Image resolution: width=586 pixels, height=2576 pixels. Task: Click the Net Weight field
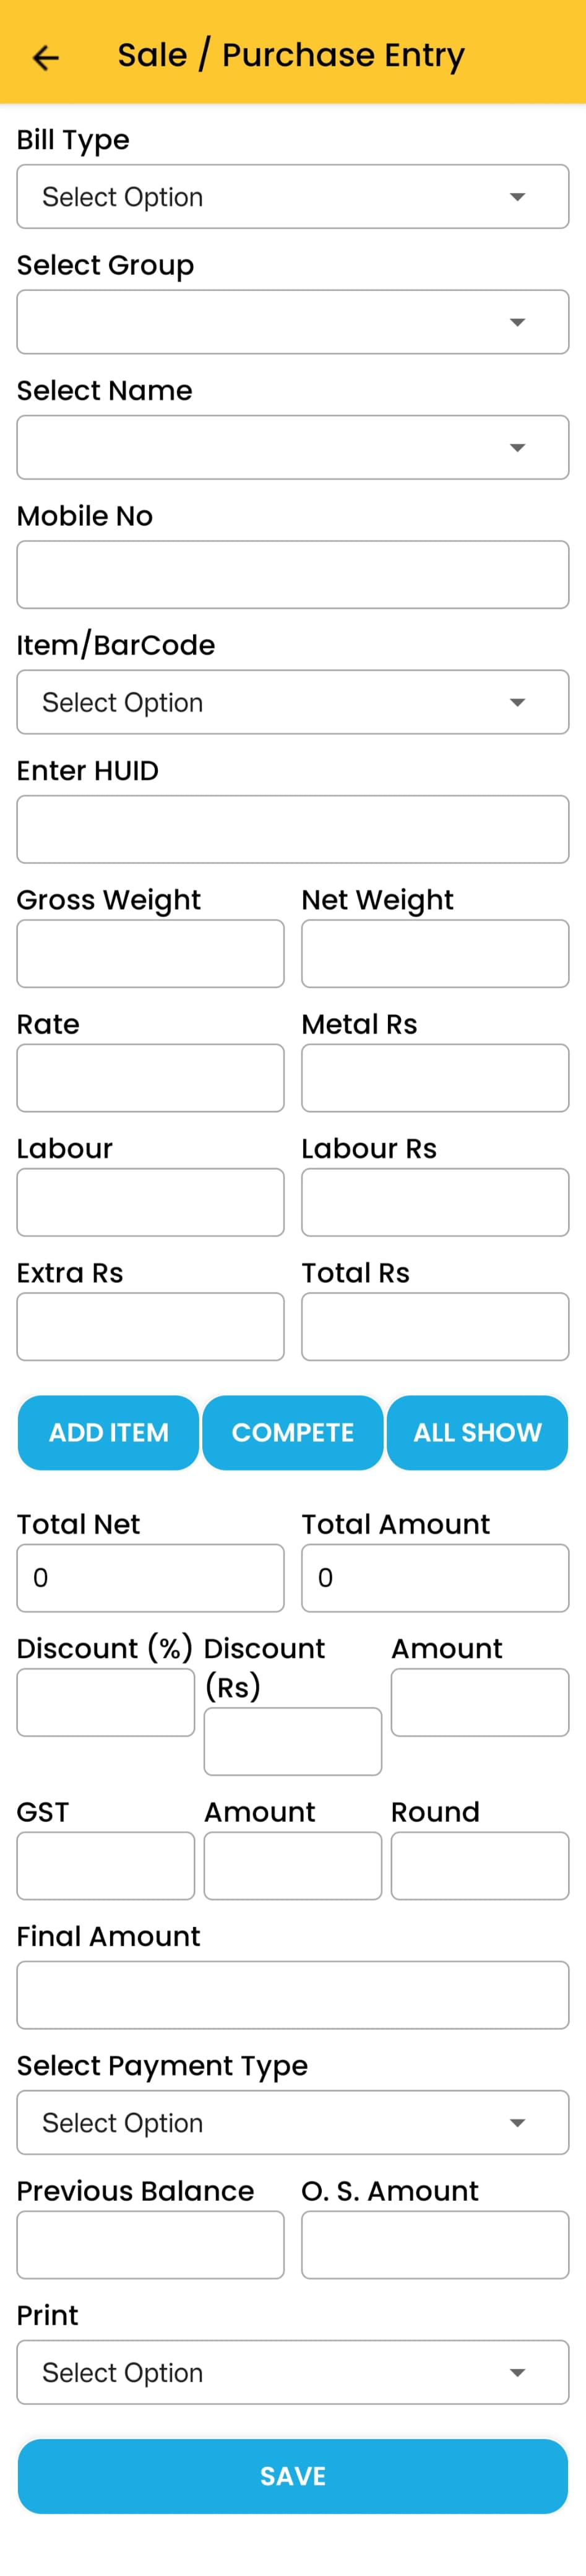(435, 954)
